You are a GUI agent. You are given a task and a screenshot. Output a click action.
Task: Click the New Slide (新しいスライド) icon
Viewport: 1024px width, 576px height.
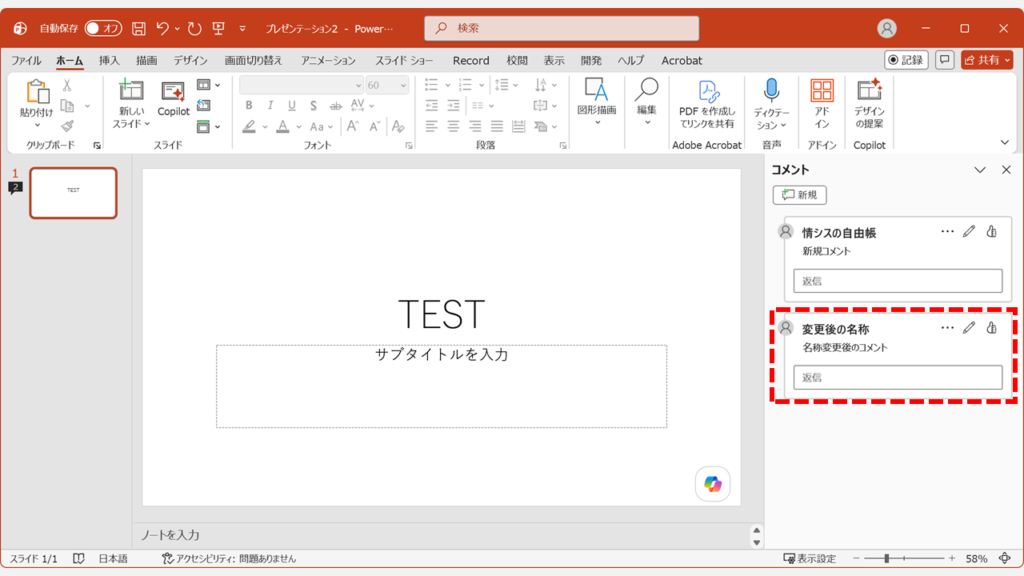click(x=131, y=90)
